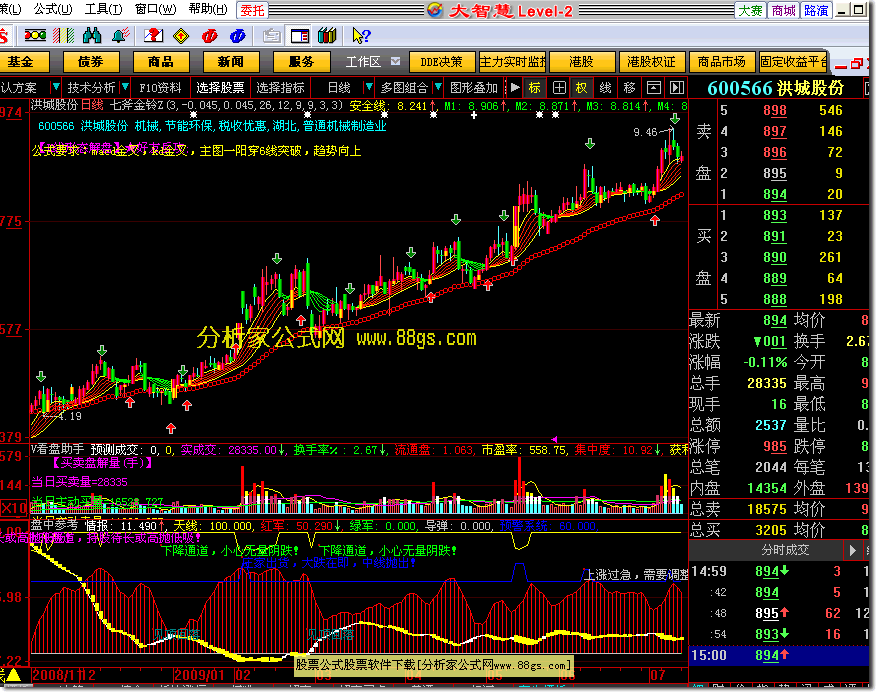Click the 图形叠加 tab
The height and width of the screenshot is (694, 879).
(474, 87)
